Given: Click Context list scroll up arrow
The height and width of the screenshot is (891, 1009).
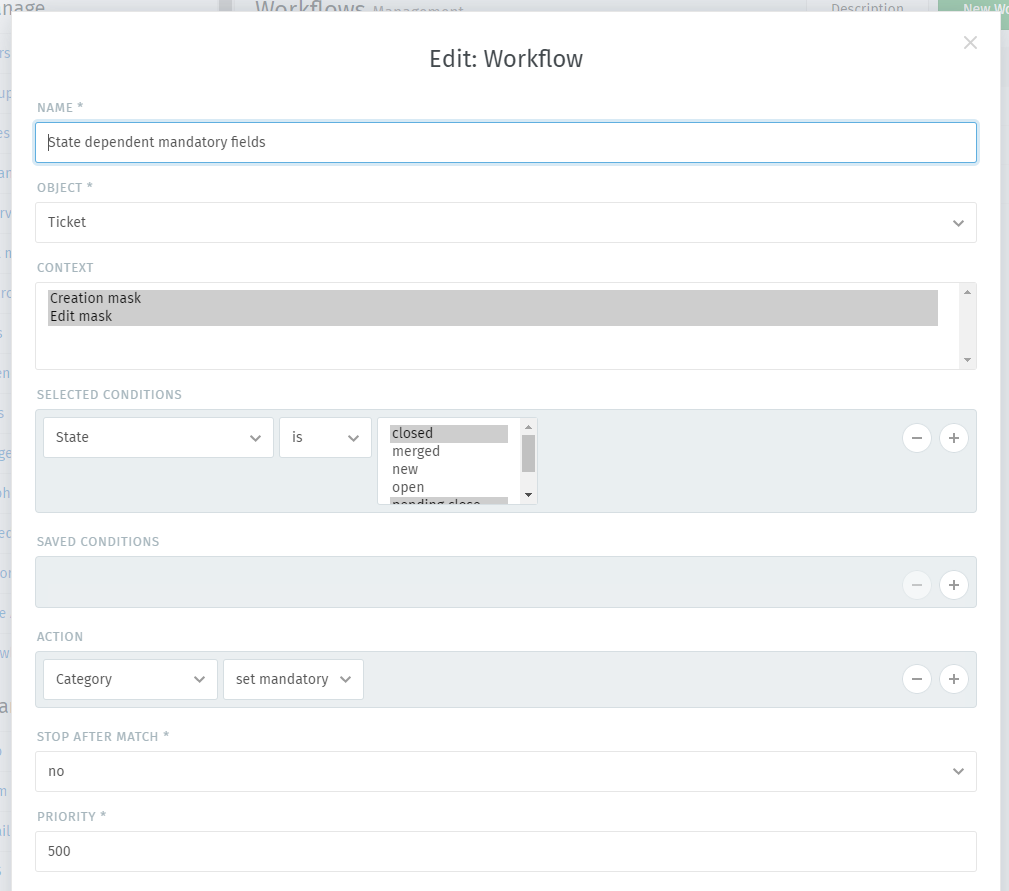Looking at the screenshot, I should [967, 292].
